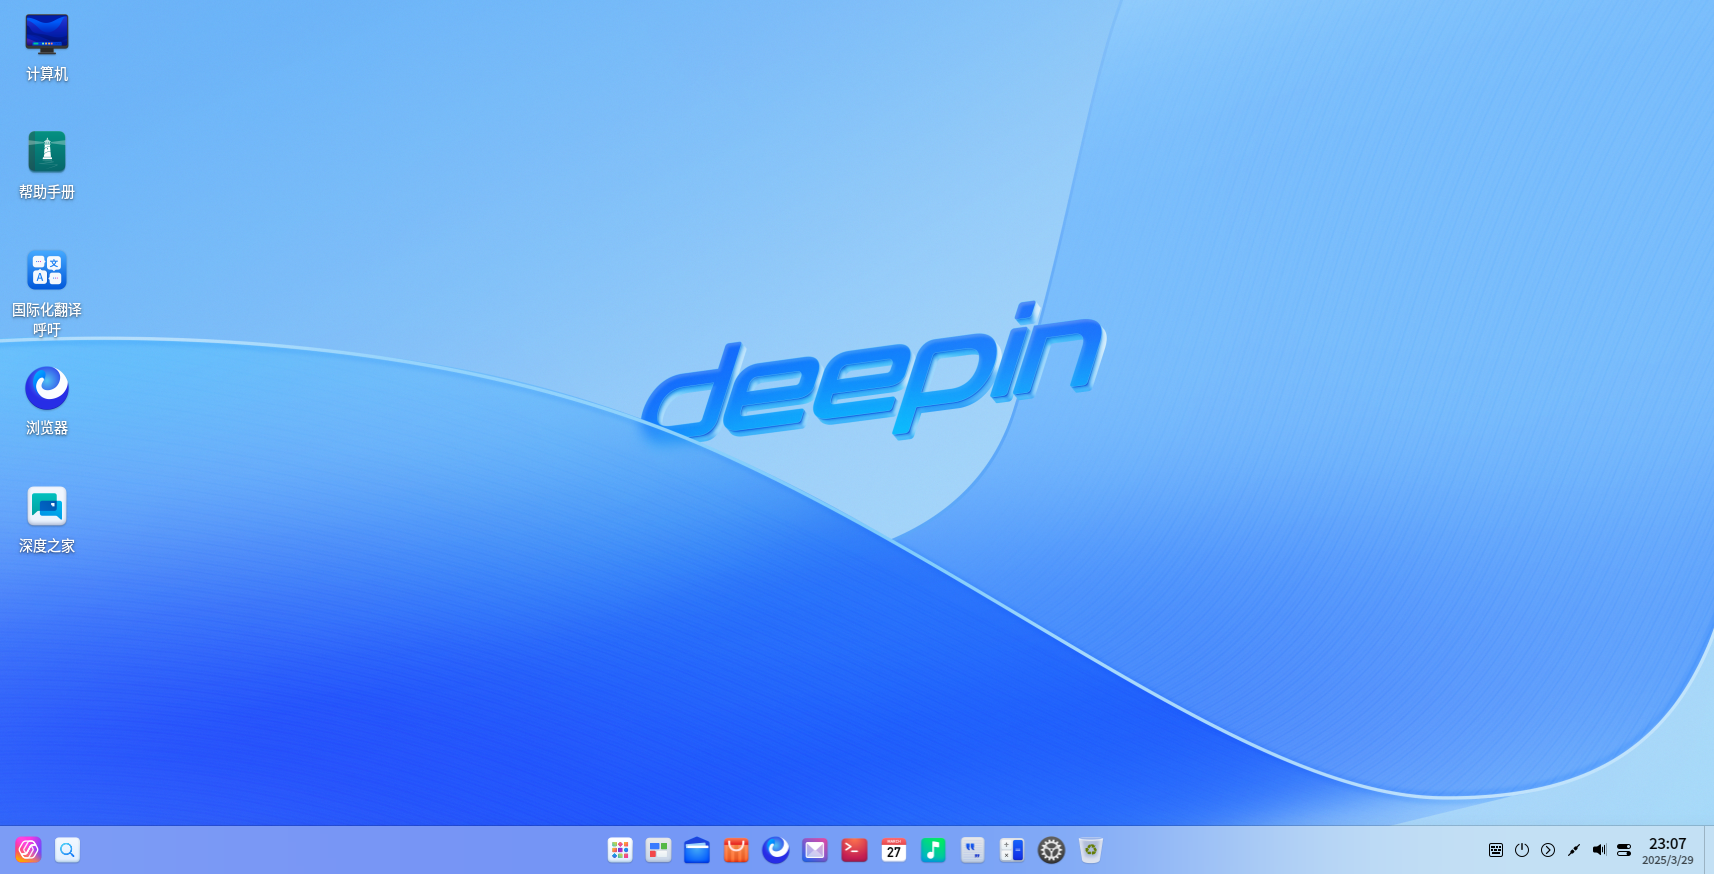Click the 23:07 clock and date
Image resolution: width=1714 pixels, height=874 pixels.
pos(1667,851)
